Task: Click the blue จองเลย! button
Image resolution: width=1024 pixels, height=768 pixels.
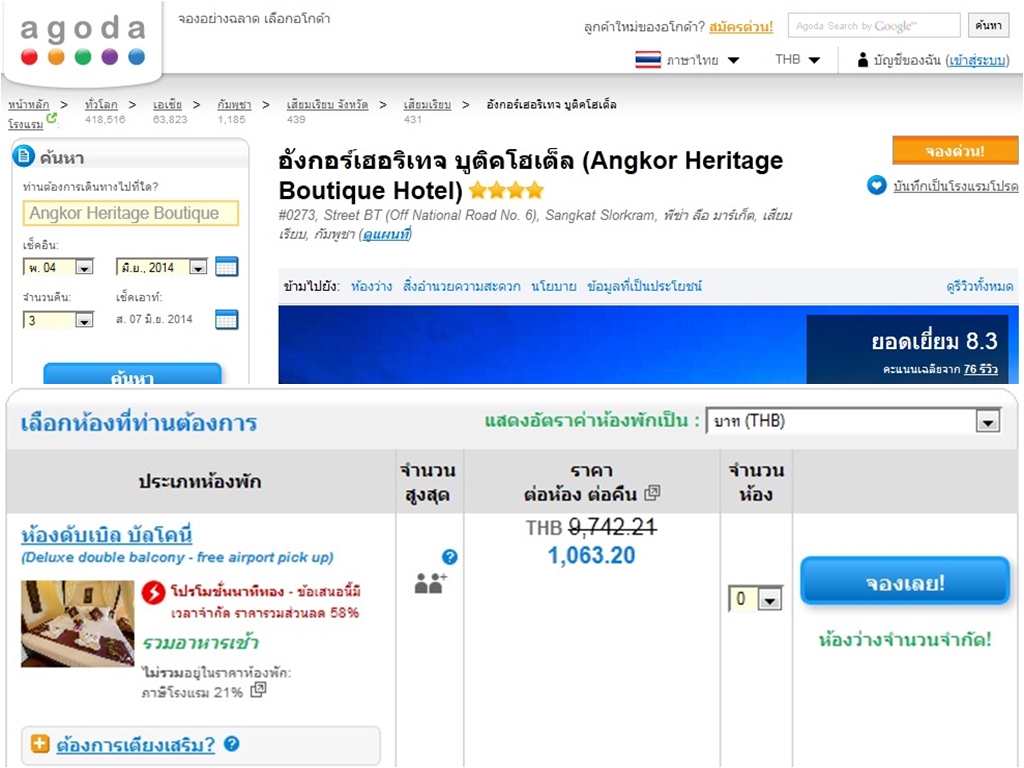Action: pos(905,582)
